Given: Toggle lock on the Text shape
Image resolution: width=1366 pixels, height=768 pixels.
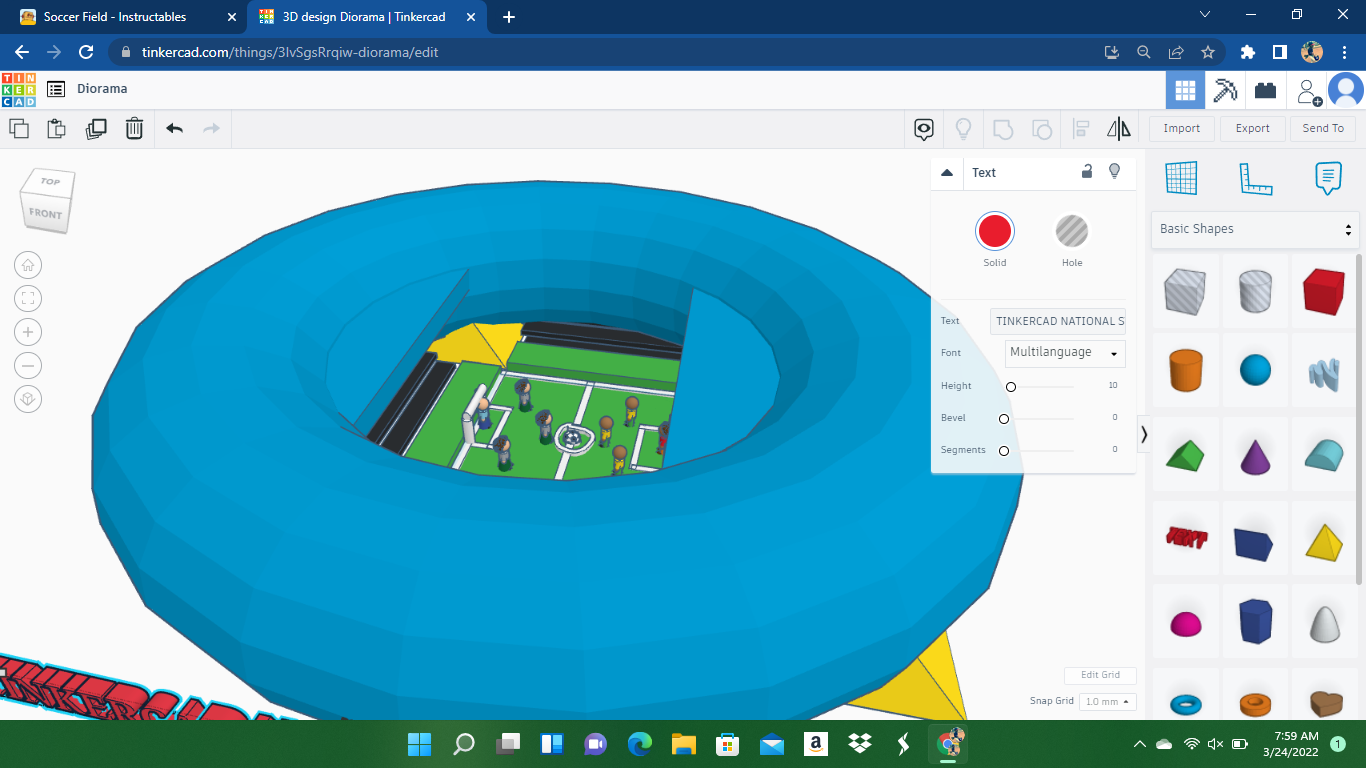Looking at the screenshot, I should [1087, 172].
